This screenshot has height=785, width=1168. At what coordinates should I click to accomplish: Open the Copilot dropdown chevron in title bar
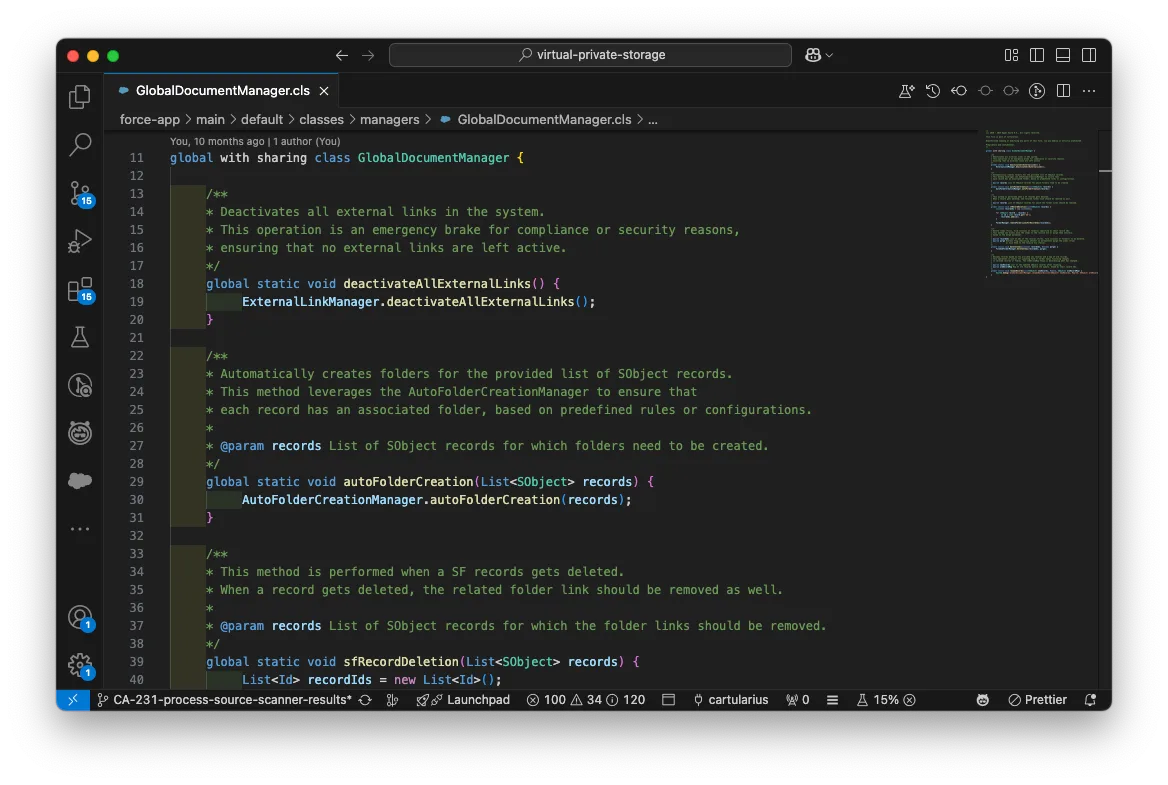[830, 55]
